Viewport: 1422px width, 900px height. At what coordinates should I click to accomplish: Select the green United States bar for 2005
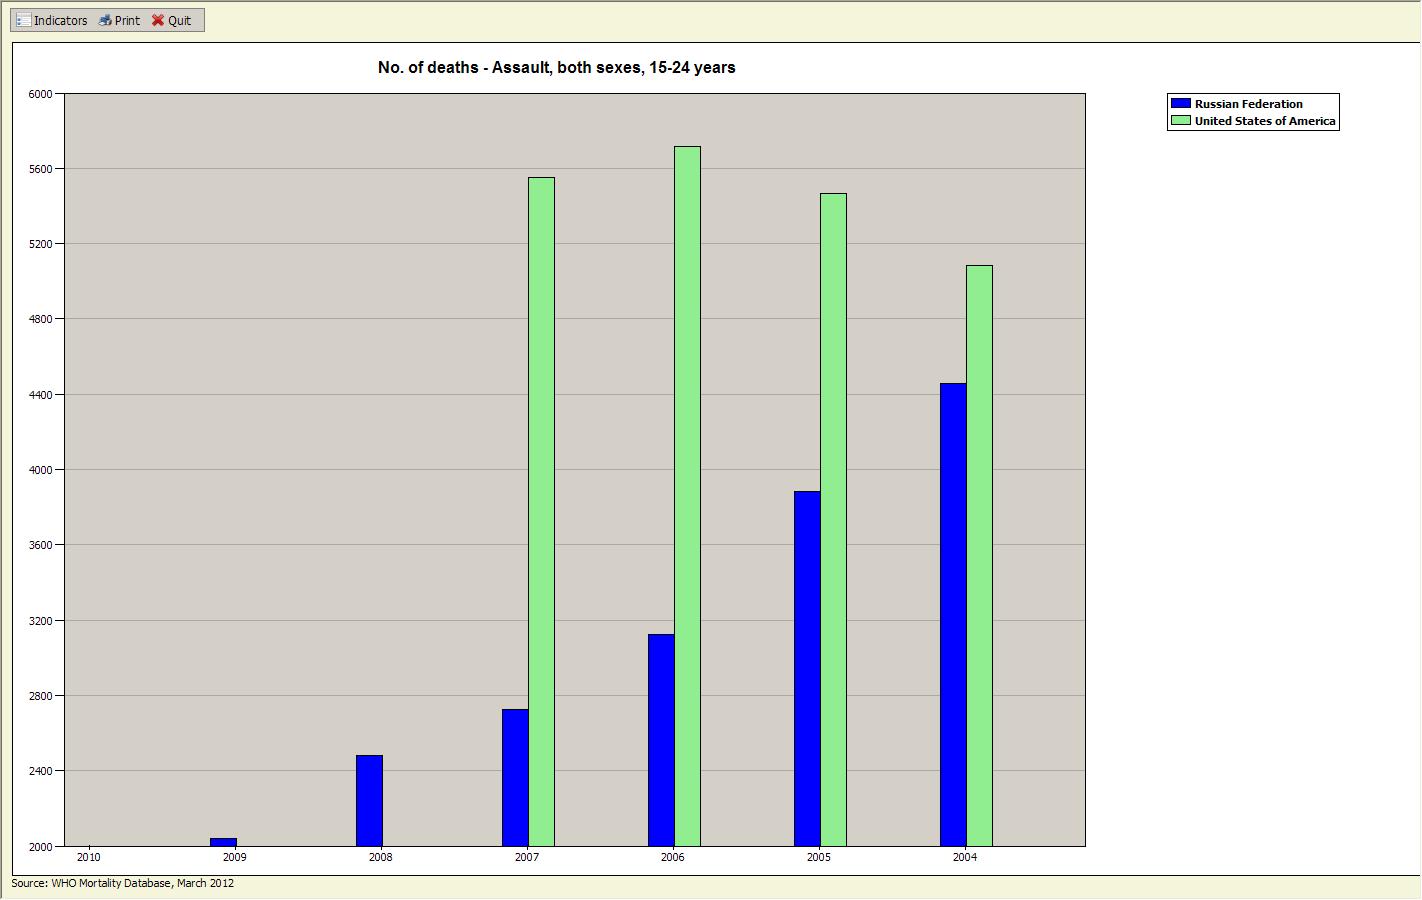(x=833, y=520)
